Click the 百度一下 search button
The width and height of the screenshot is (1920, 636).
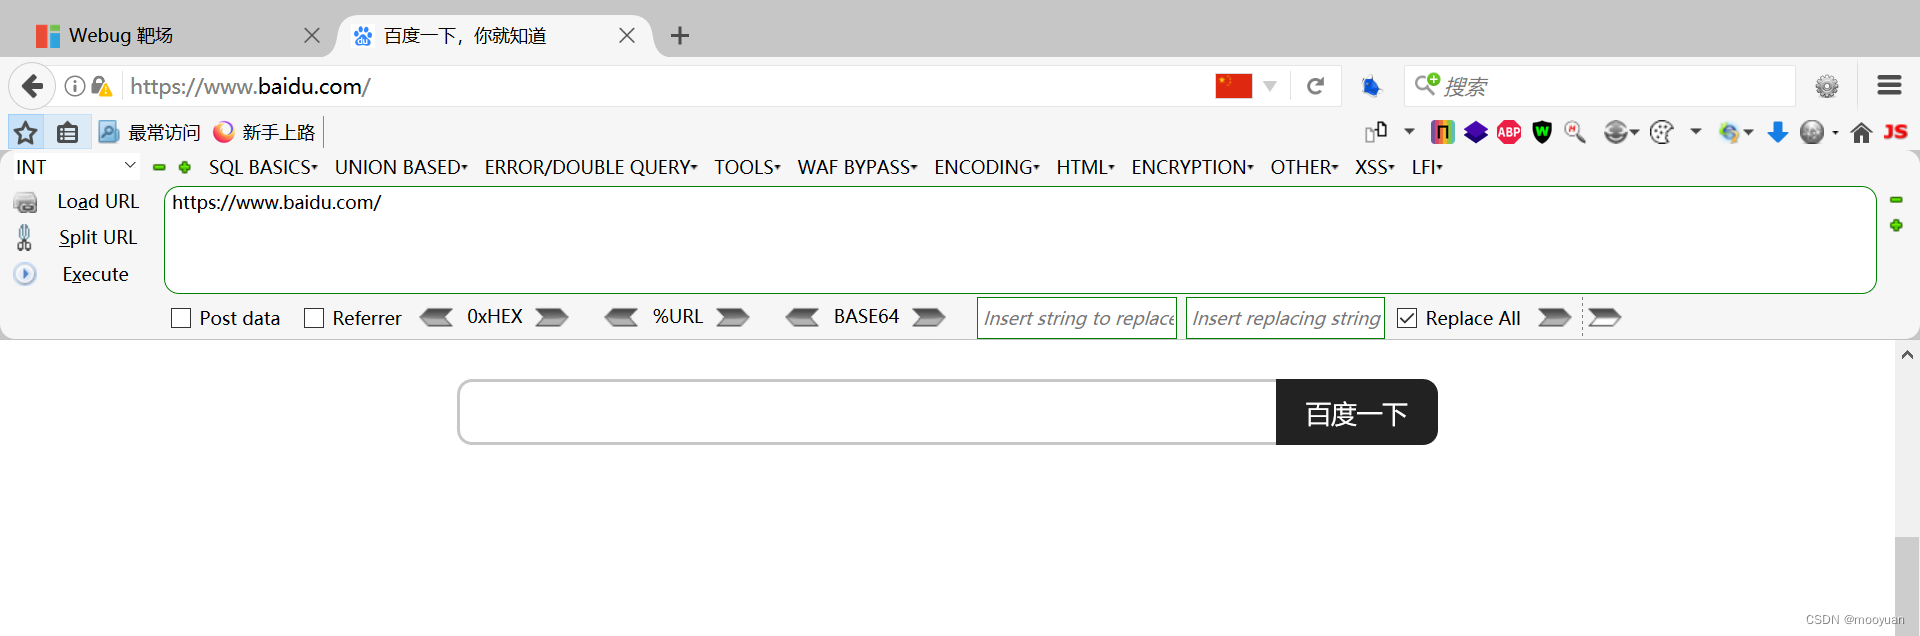(x=1357, y=412)
